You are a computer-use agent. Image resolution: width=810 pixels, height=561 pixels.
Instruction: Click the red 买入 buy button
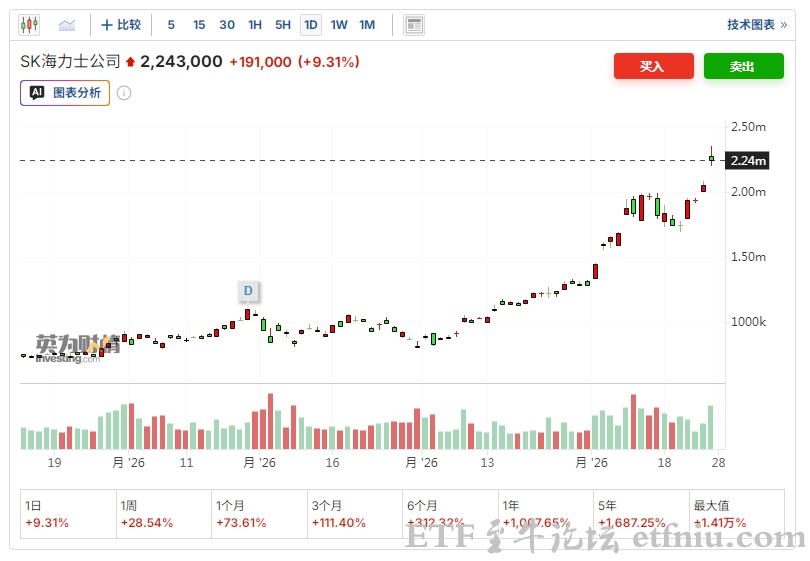point(653,66)
